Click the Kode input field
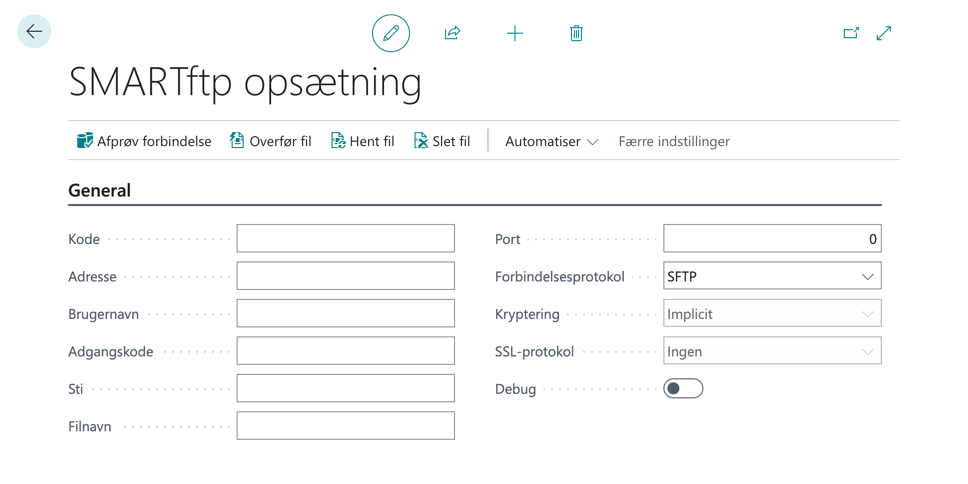The height and width of the screenshot is (484, 968). tap(345, 239)
